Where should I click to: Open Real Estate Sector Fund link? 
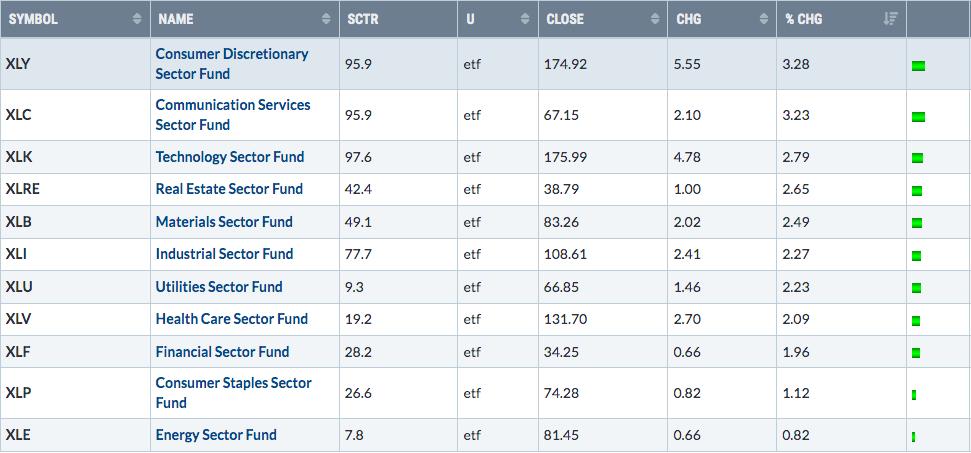pyautogui.click(x=229, y=189)
